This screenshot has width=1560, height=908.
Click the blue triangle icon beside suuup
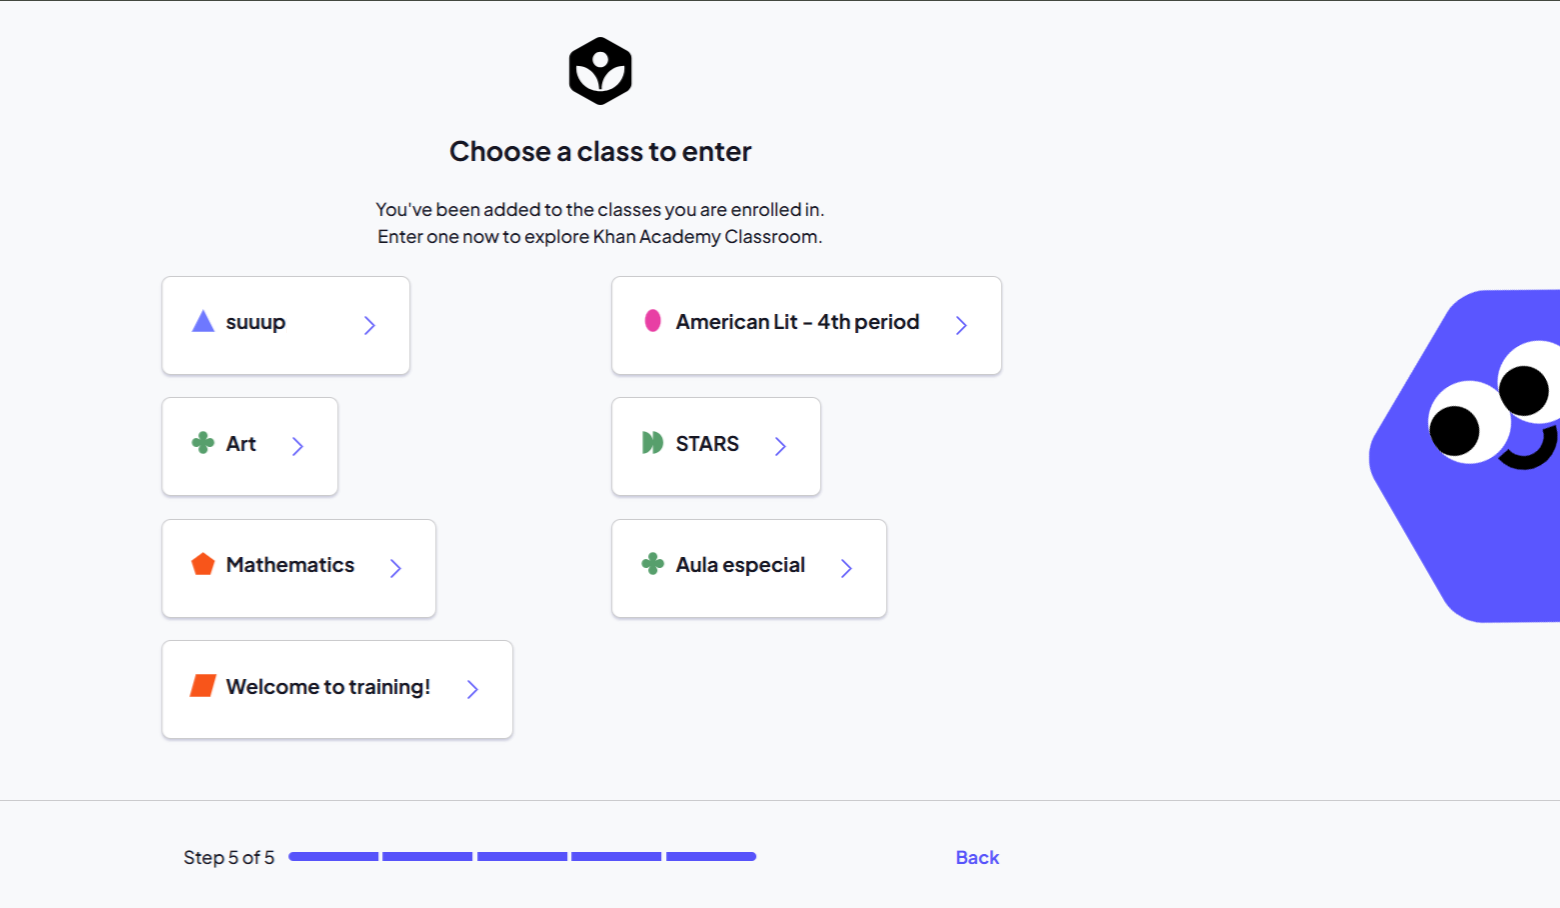[203, 321]
